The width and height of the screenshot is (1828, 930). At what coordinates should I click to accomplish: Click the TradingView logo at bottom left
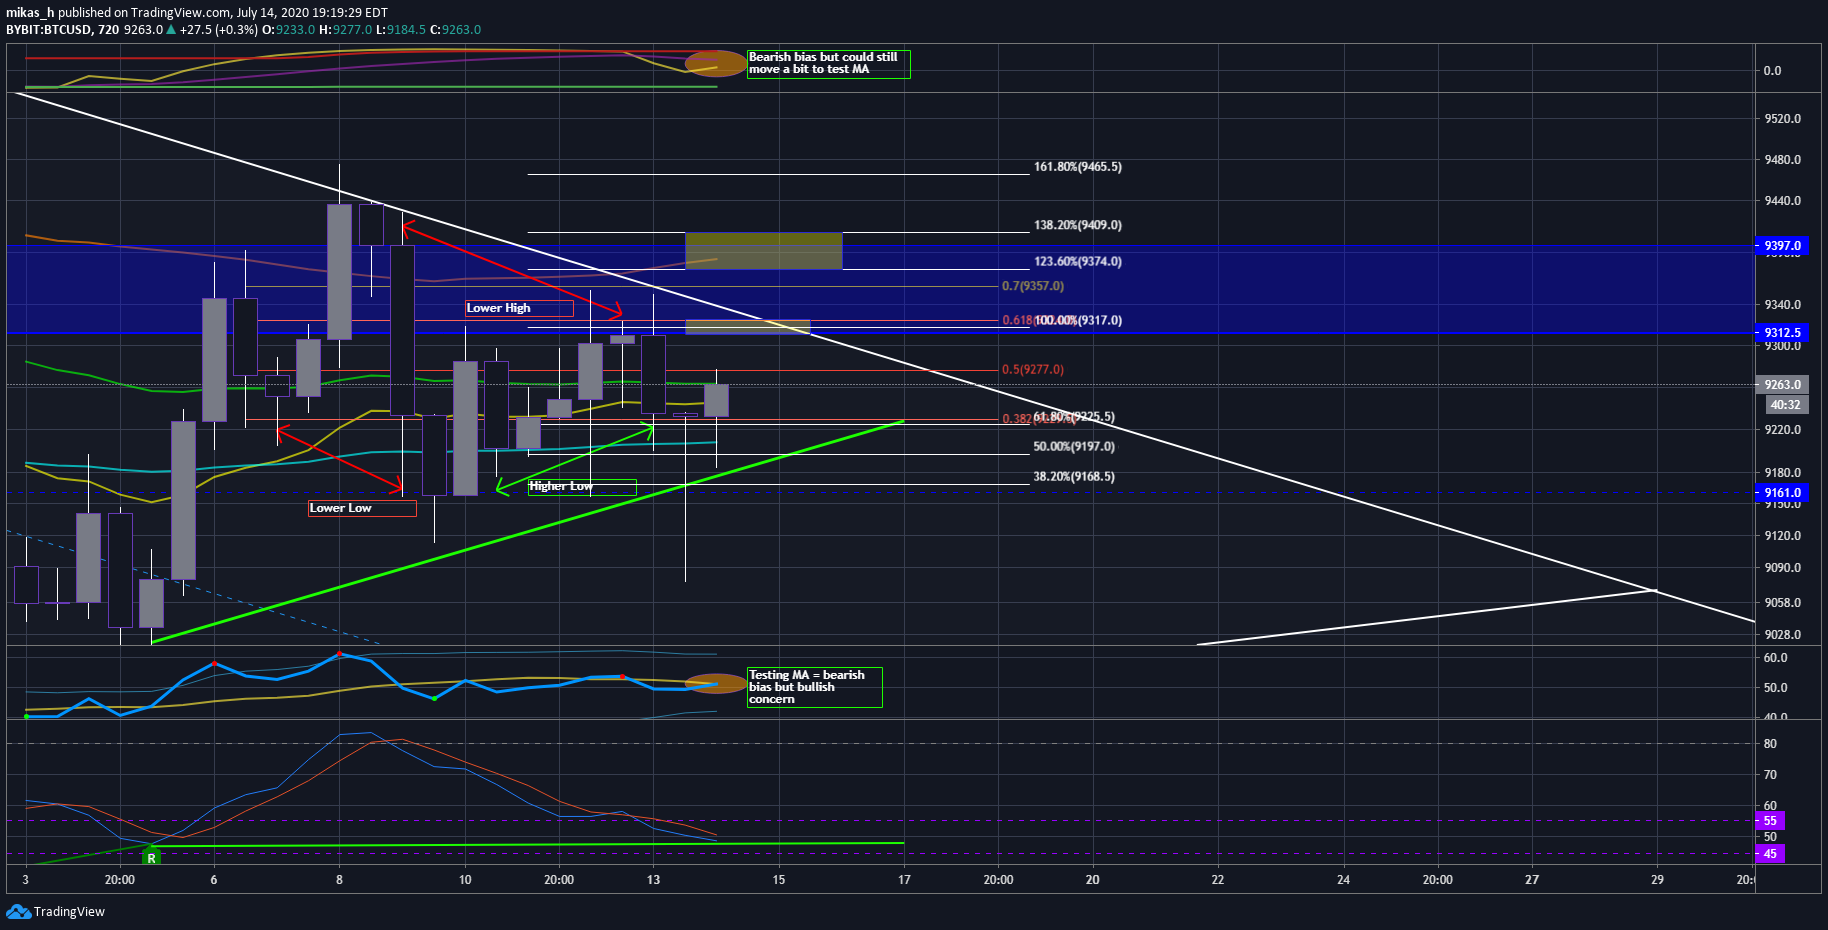55,911
